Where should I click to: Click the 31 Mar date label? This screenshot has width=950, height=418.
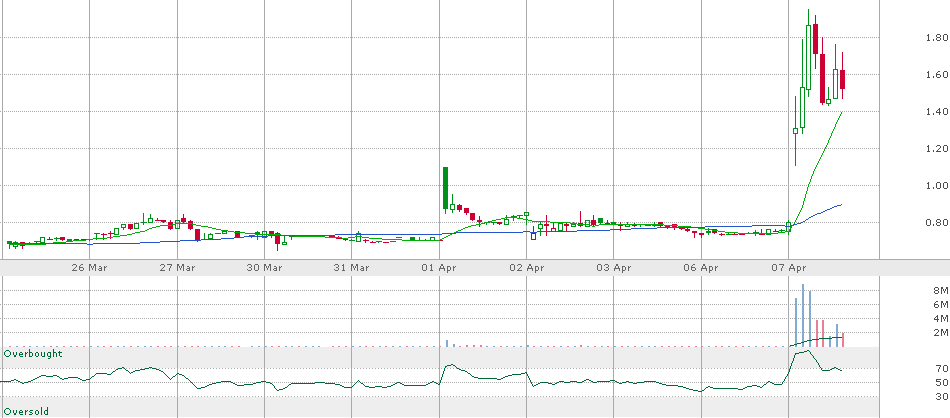[x=351, y=267]
